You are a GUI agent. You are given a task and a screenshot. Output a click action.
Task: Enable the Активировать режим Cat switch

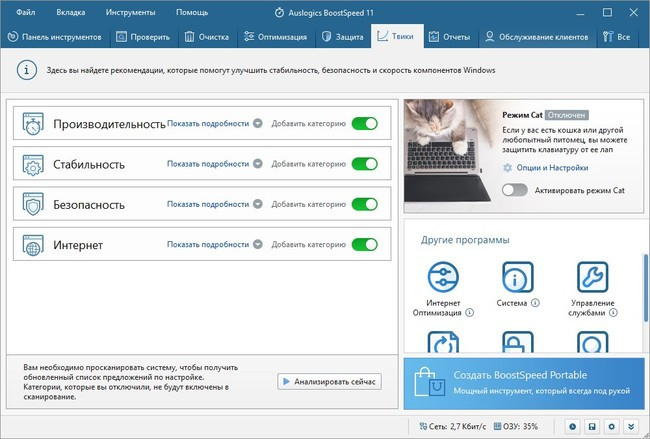[x=514, y=189]
